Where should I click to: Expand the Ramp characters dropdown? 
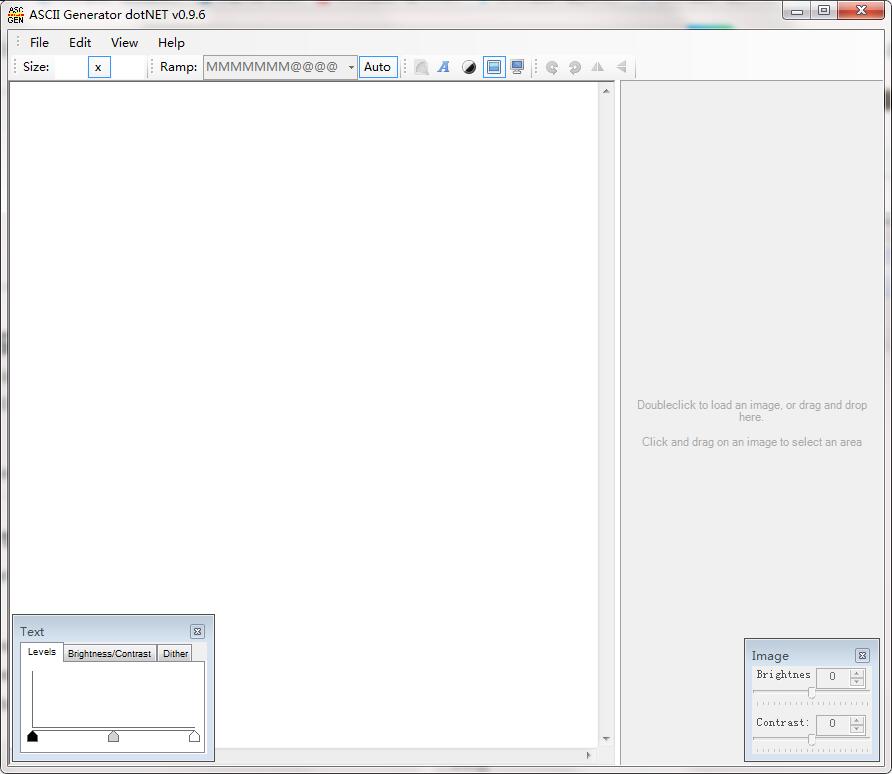tap(351, 67)
